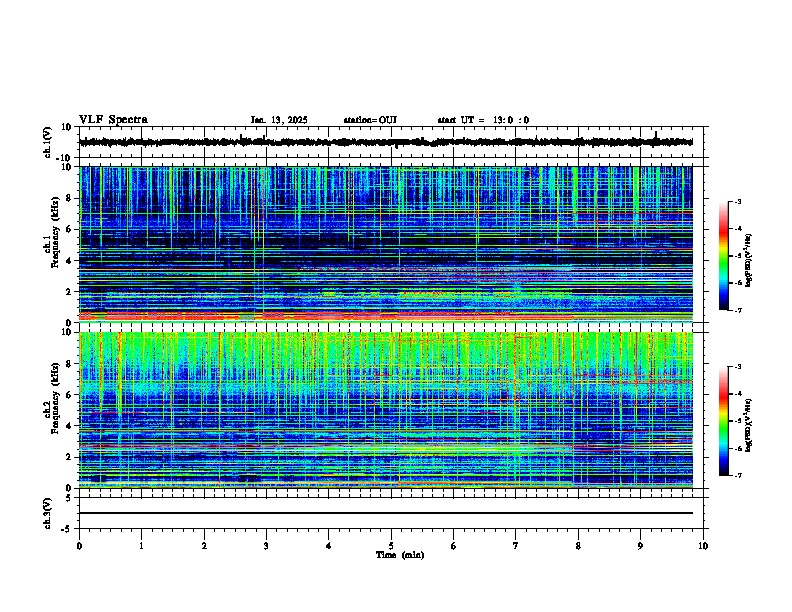This screenshot has width=792, height=612.
Task: Select the date text "Jan. 13, 2025"
Action: pyautogui.click(x=279, y=120)
